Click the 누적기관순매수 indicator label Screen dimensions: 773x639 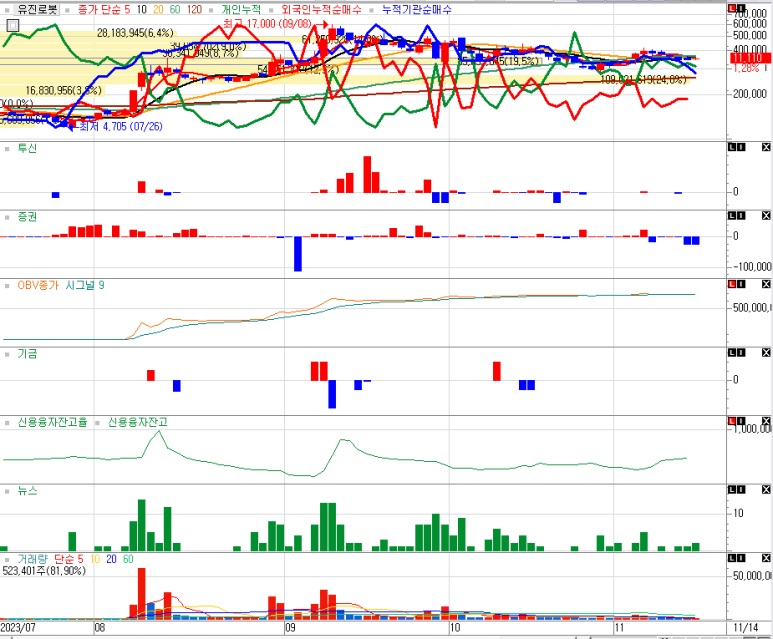point(417,9)
